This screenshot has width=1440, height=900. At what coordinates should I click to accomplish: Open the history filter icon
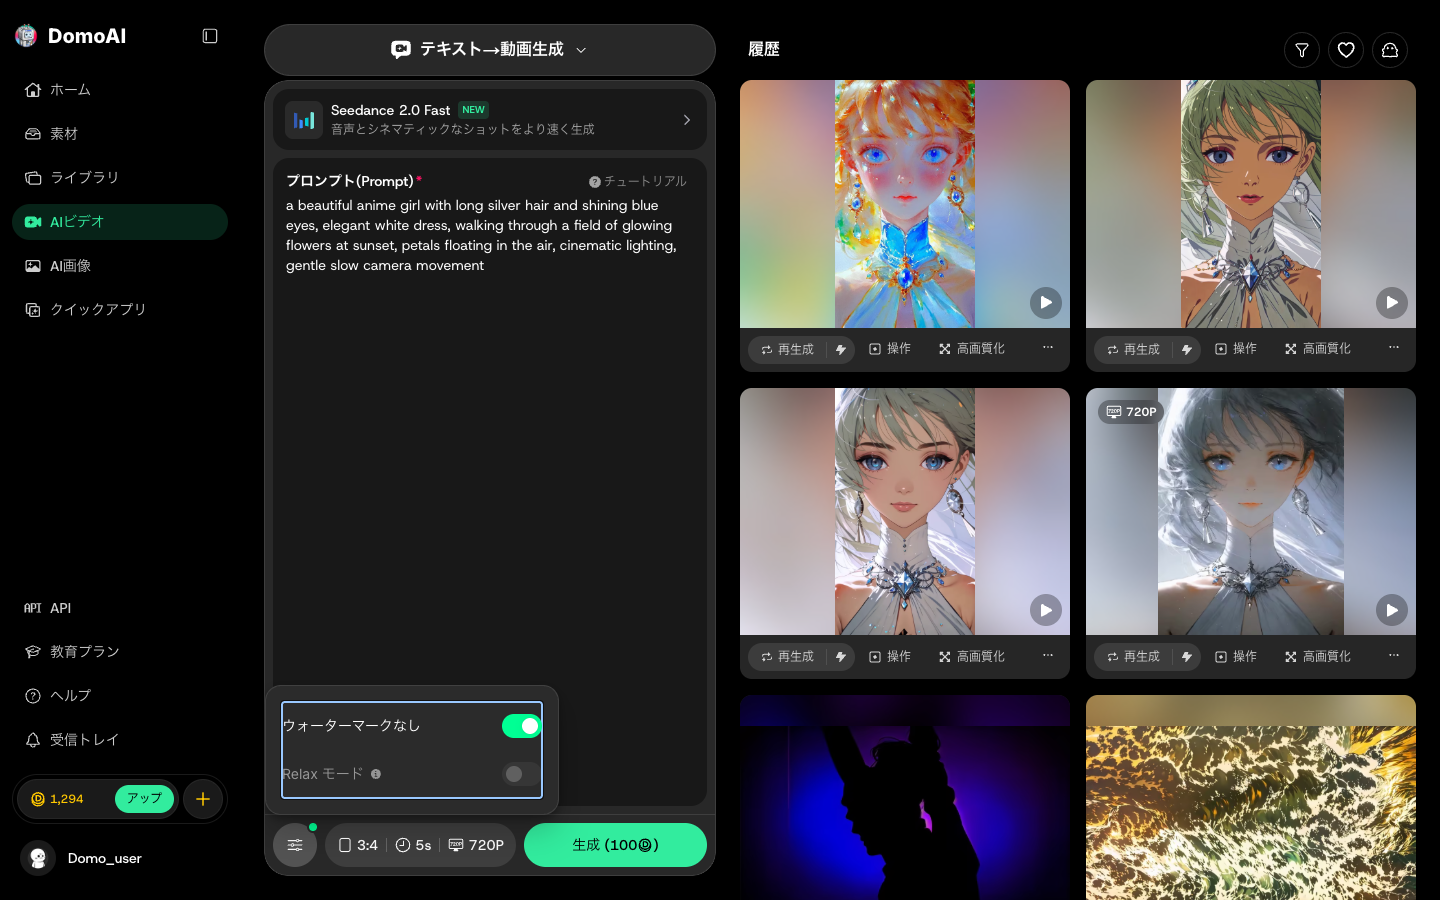(1302, 50)
